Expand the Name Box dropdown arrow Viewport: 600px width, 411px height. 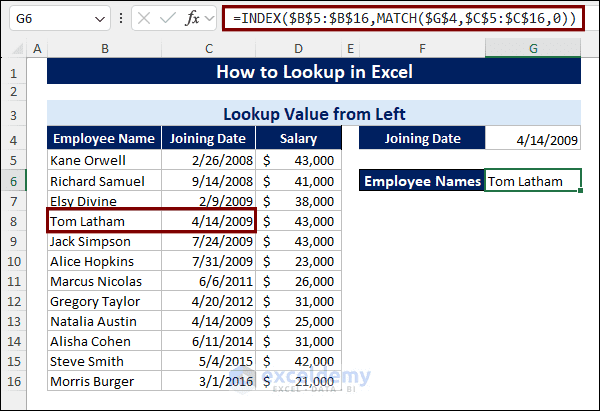100,19
